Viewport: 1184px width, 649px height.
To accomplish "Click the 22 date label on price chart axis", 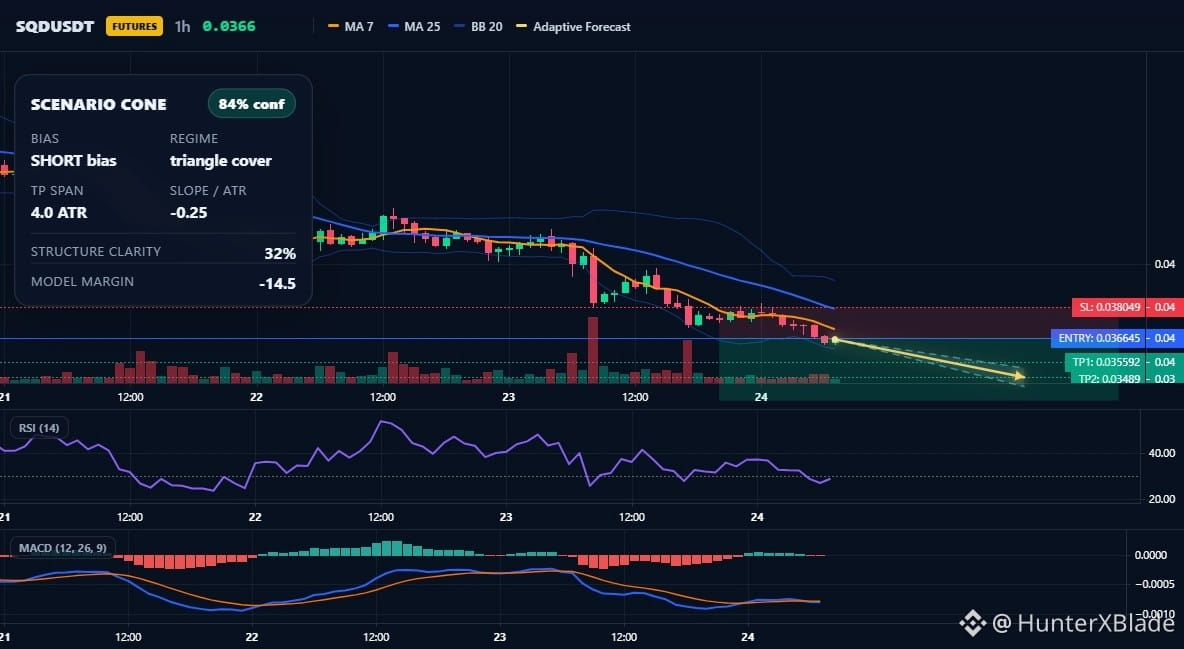I will [256, 397].
